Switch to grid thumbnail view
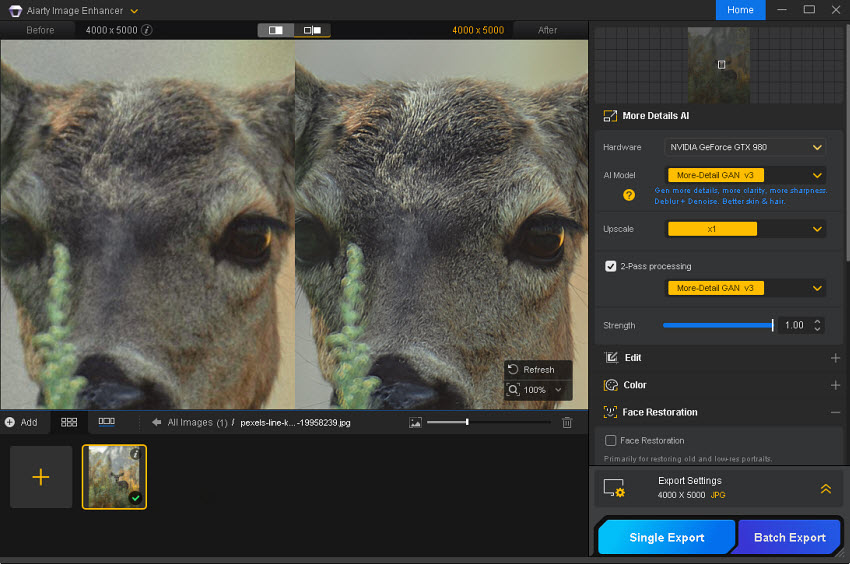 [69, 422]
